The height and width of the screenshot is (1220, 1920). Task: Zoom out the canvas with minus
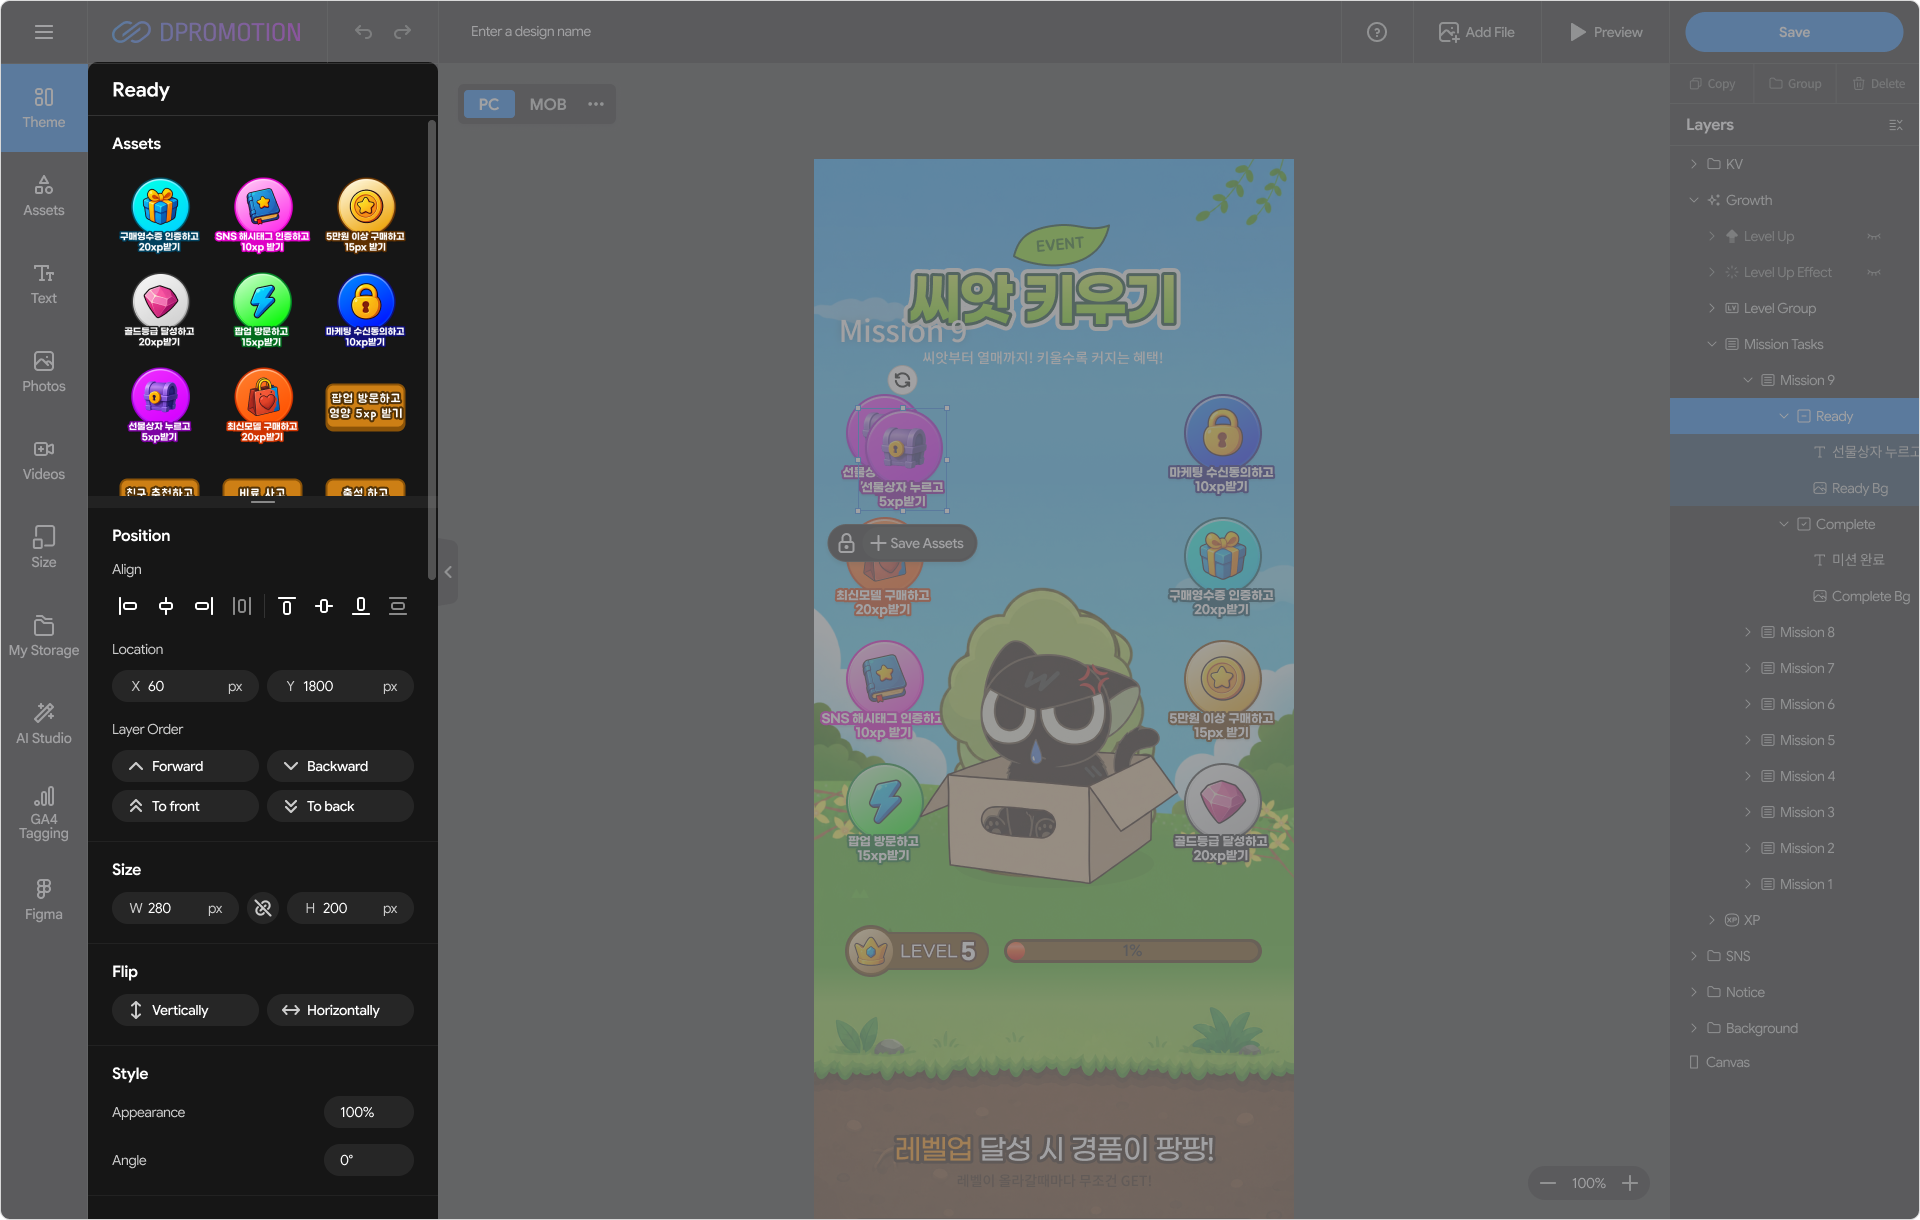tap(1548, 1183)
